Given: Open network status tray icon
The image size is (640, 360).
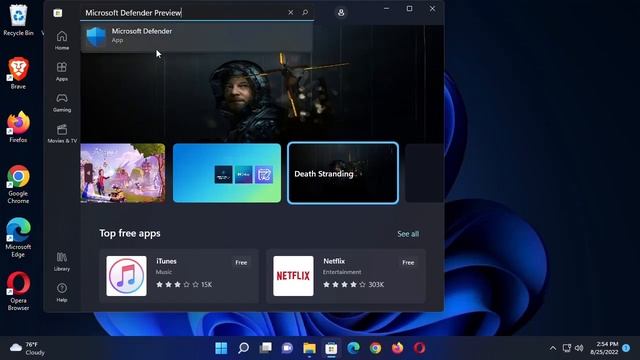Looking at the screenshot, I should point(567,348).
